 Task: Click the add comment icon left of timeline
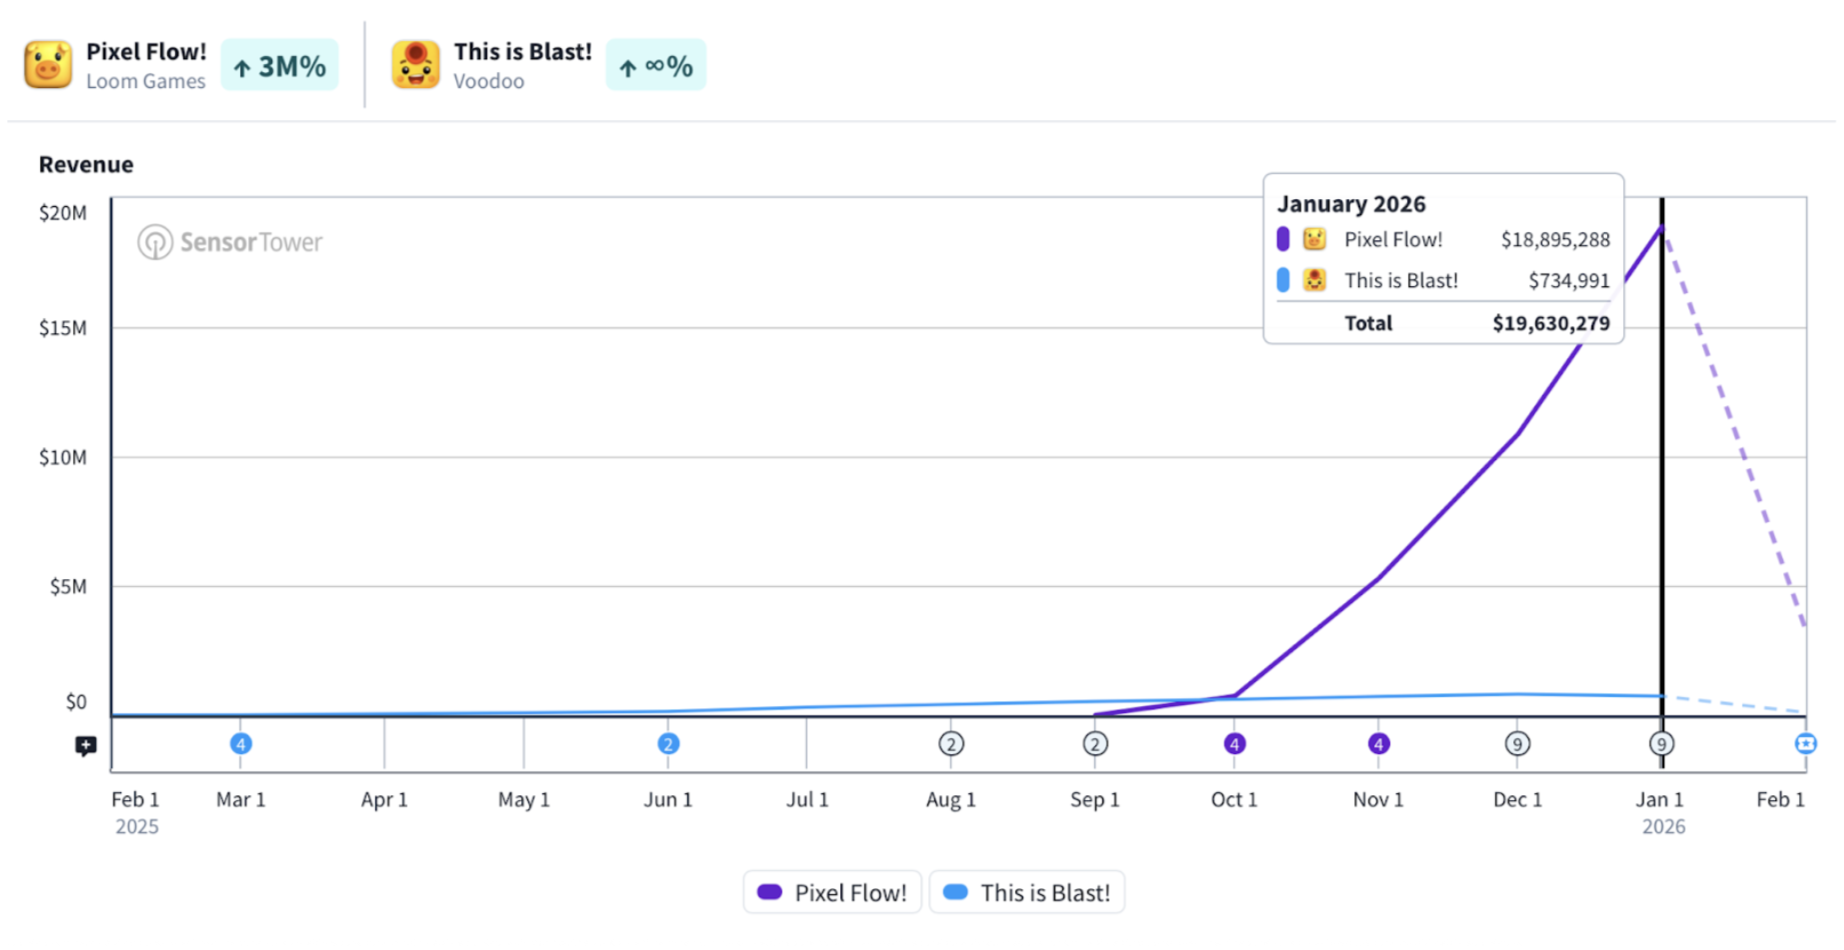click(86, 746)
